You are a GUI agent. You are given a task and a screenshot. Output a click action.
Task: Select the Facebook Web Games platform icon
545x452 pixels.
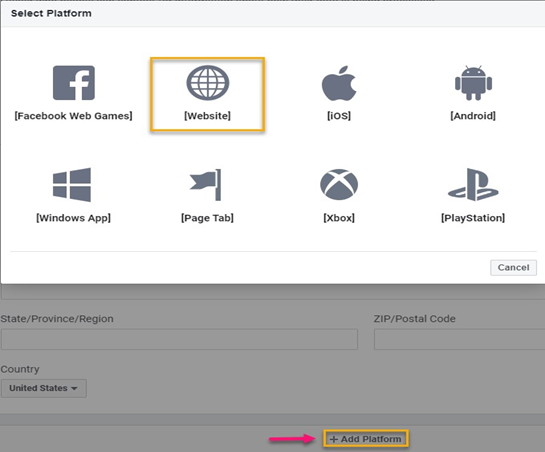[x=74, y=83]
